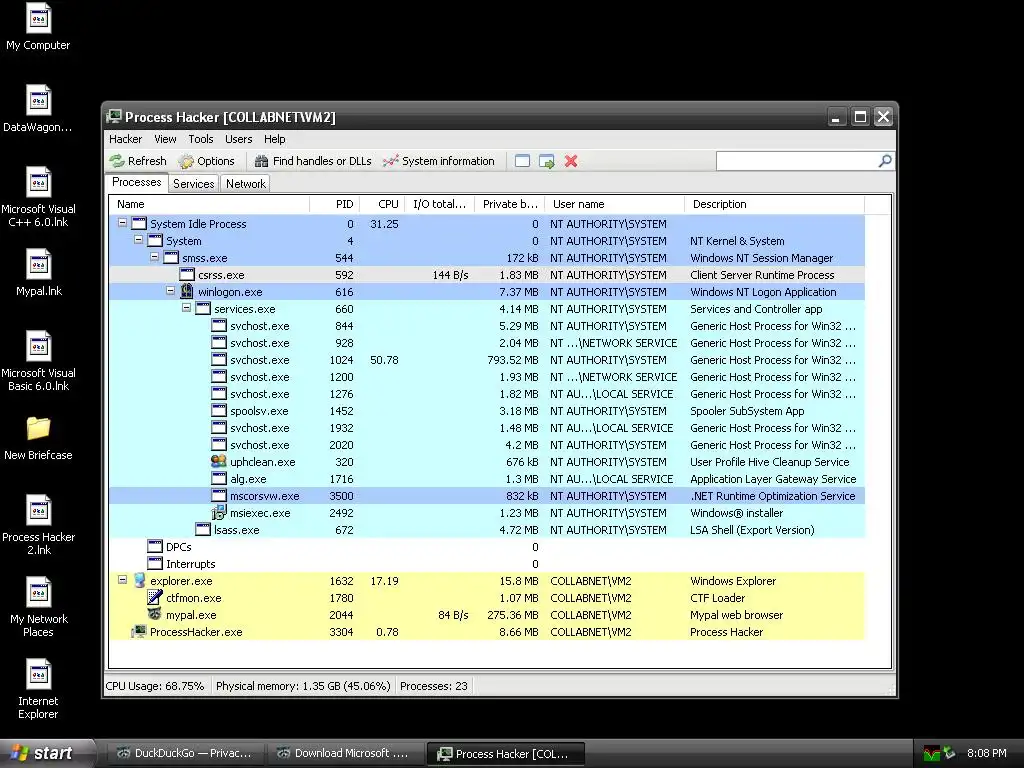
Task: Select svchost.exe with PID 1024
Action: tap(487, 360)
